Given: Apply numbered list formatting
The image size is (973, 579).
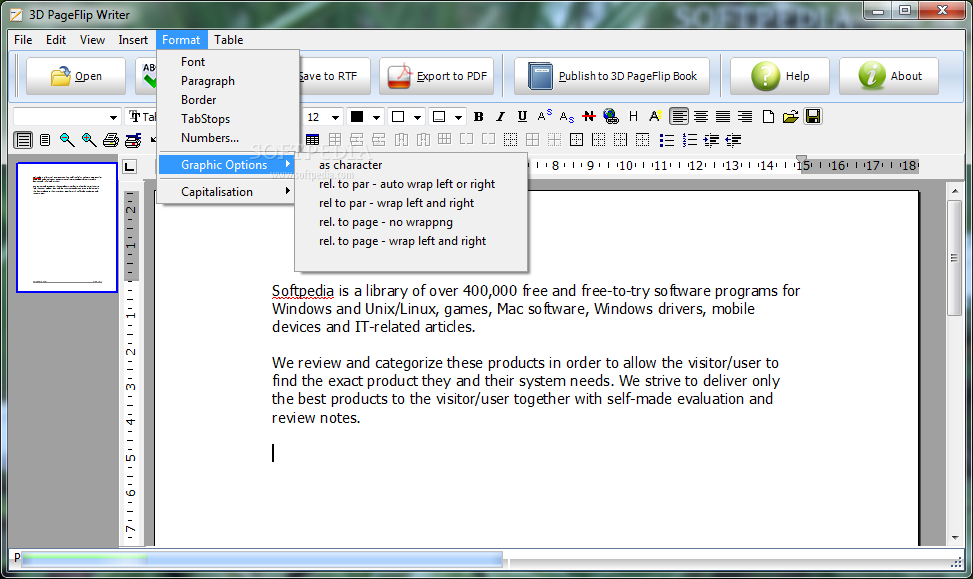Looking at the screenshot, I should click(689, 140).
